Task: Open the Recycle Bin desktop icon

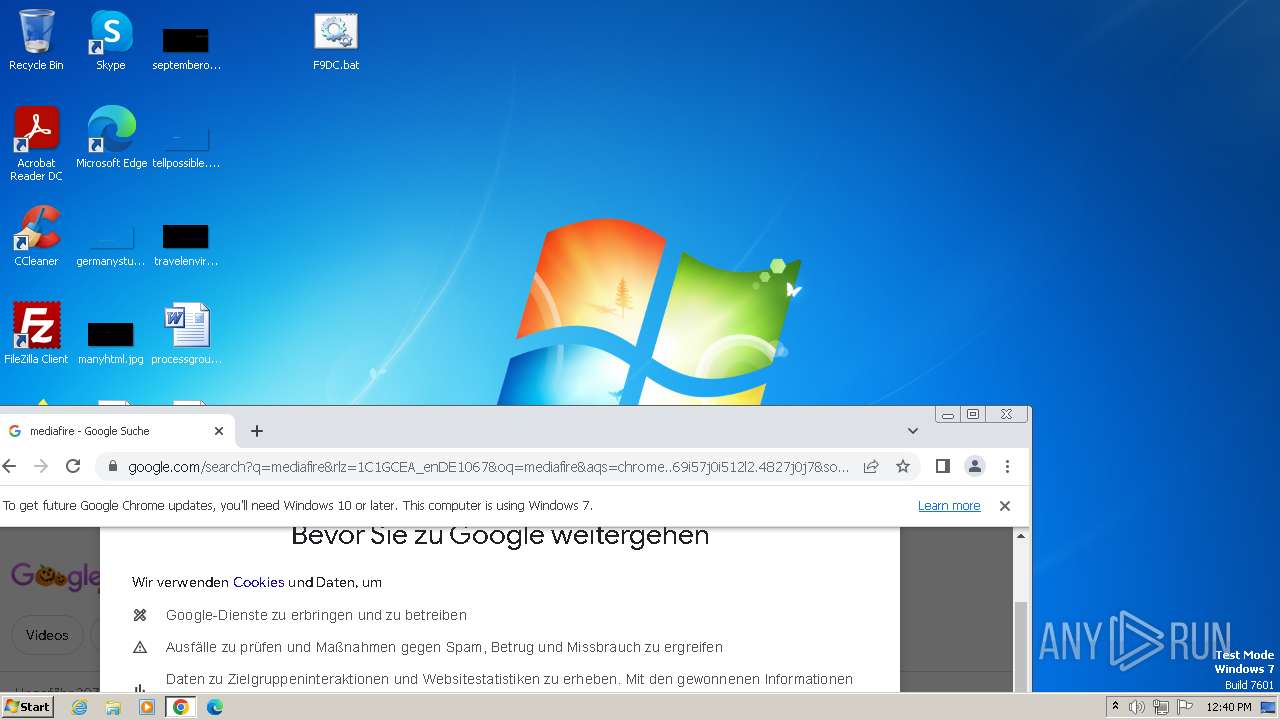Action: (36, 40)
